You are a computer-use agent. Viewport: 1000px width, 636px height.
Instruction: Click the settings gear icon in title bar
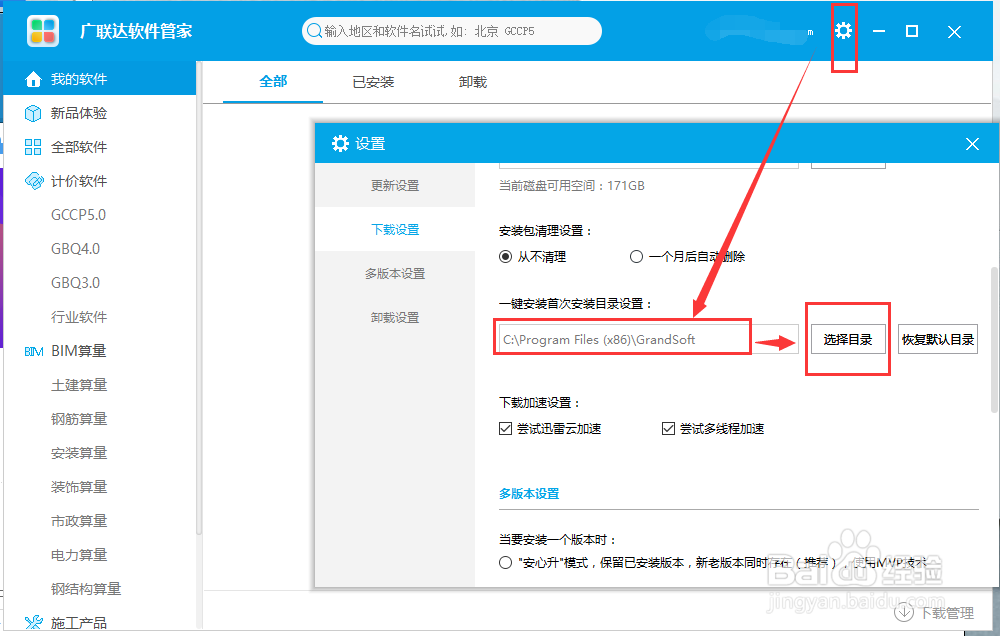tap(844, 32)
